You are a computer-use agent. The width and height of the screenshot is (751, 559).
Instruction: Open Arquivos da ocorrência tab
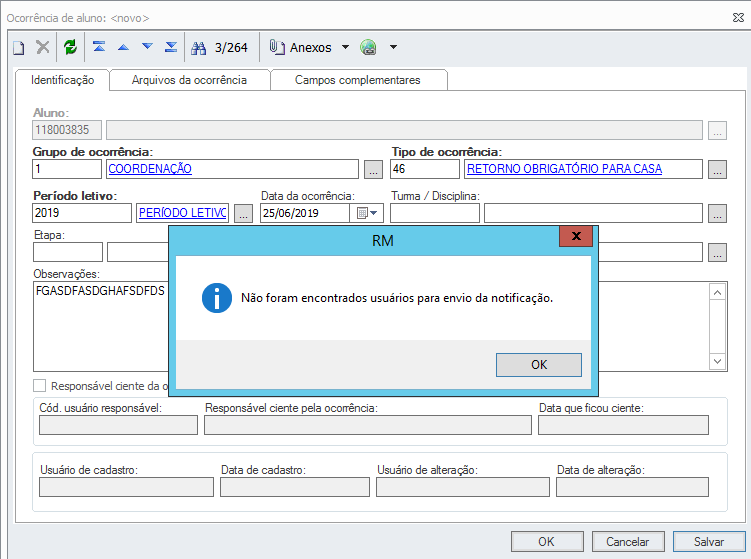point(189,80)
